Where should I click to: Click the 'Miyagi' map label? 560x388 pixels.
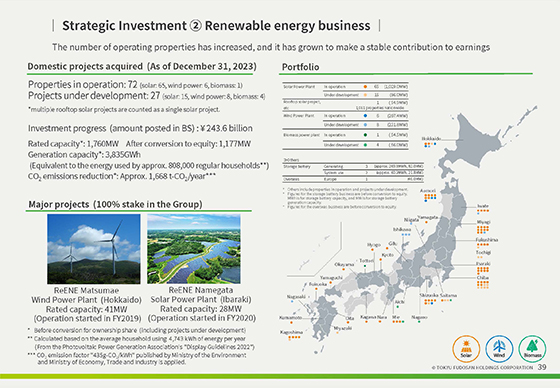(483, 222)
